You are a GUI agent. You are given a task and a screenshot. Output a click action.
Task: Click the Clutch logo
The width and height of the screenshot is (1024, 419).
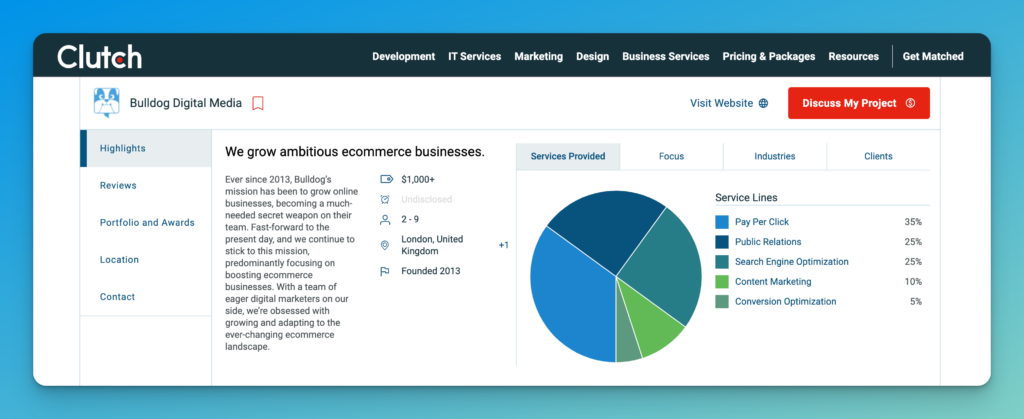coord(99,57)
